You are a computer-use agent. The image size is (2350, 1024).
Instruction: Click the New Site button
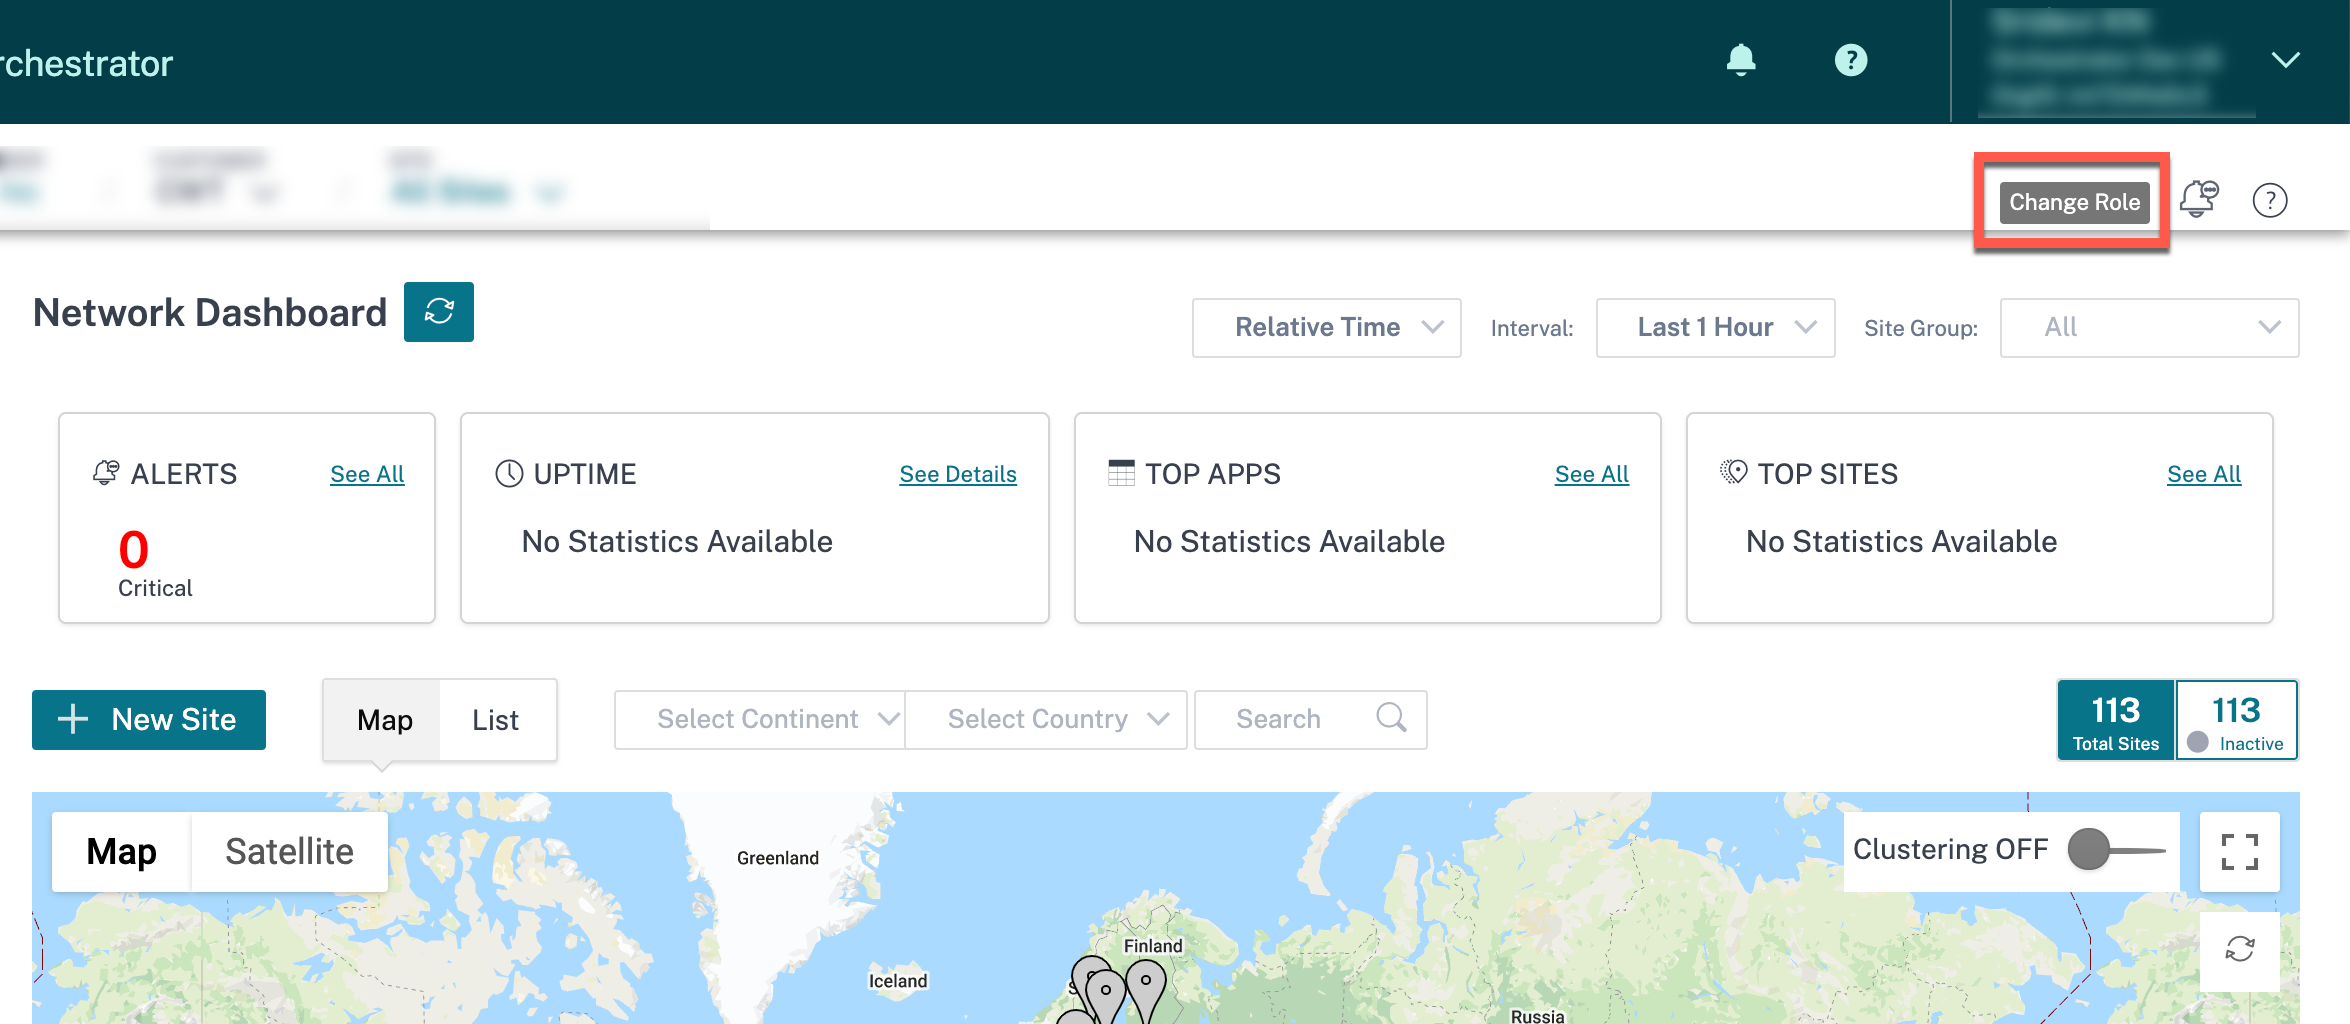[149, 720]
